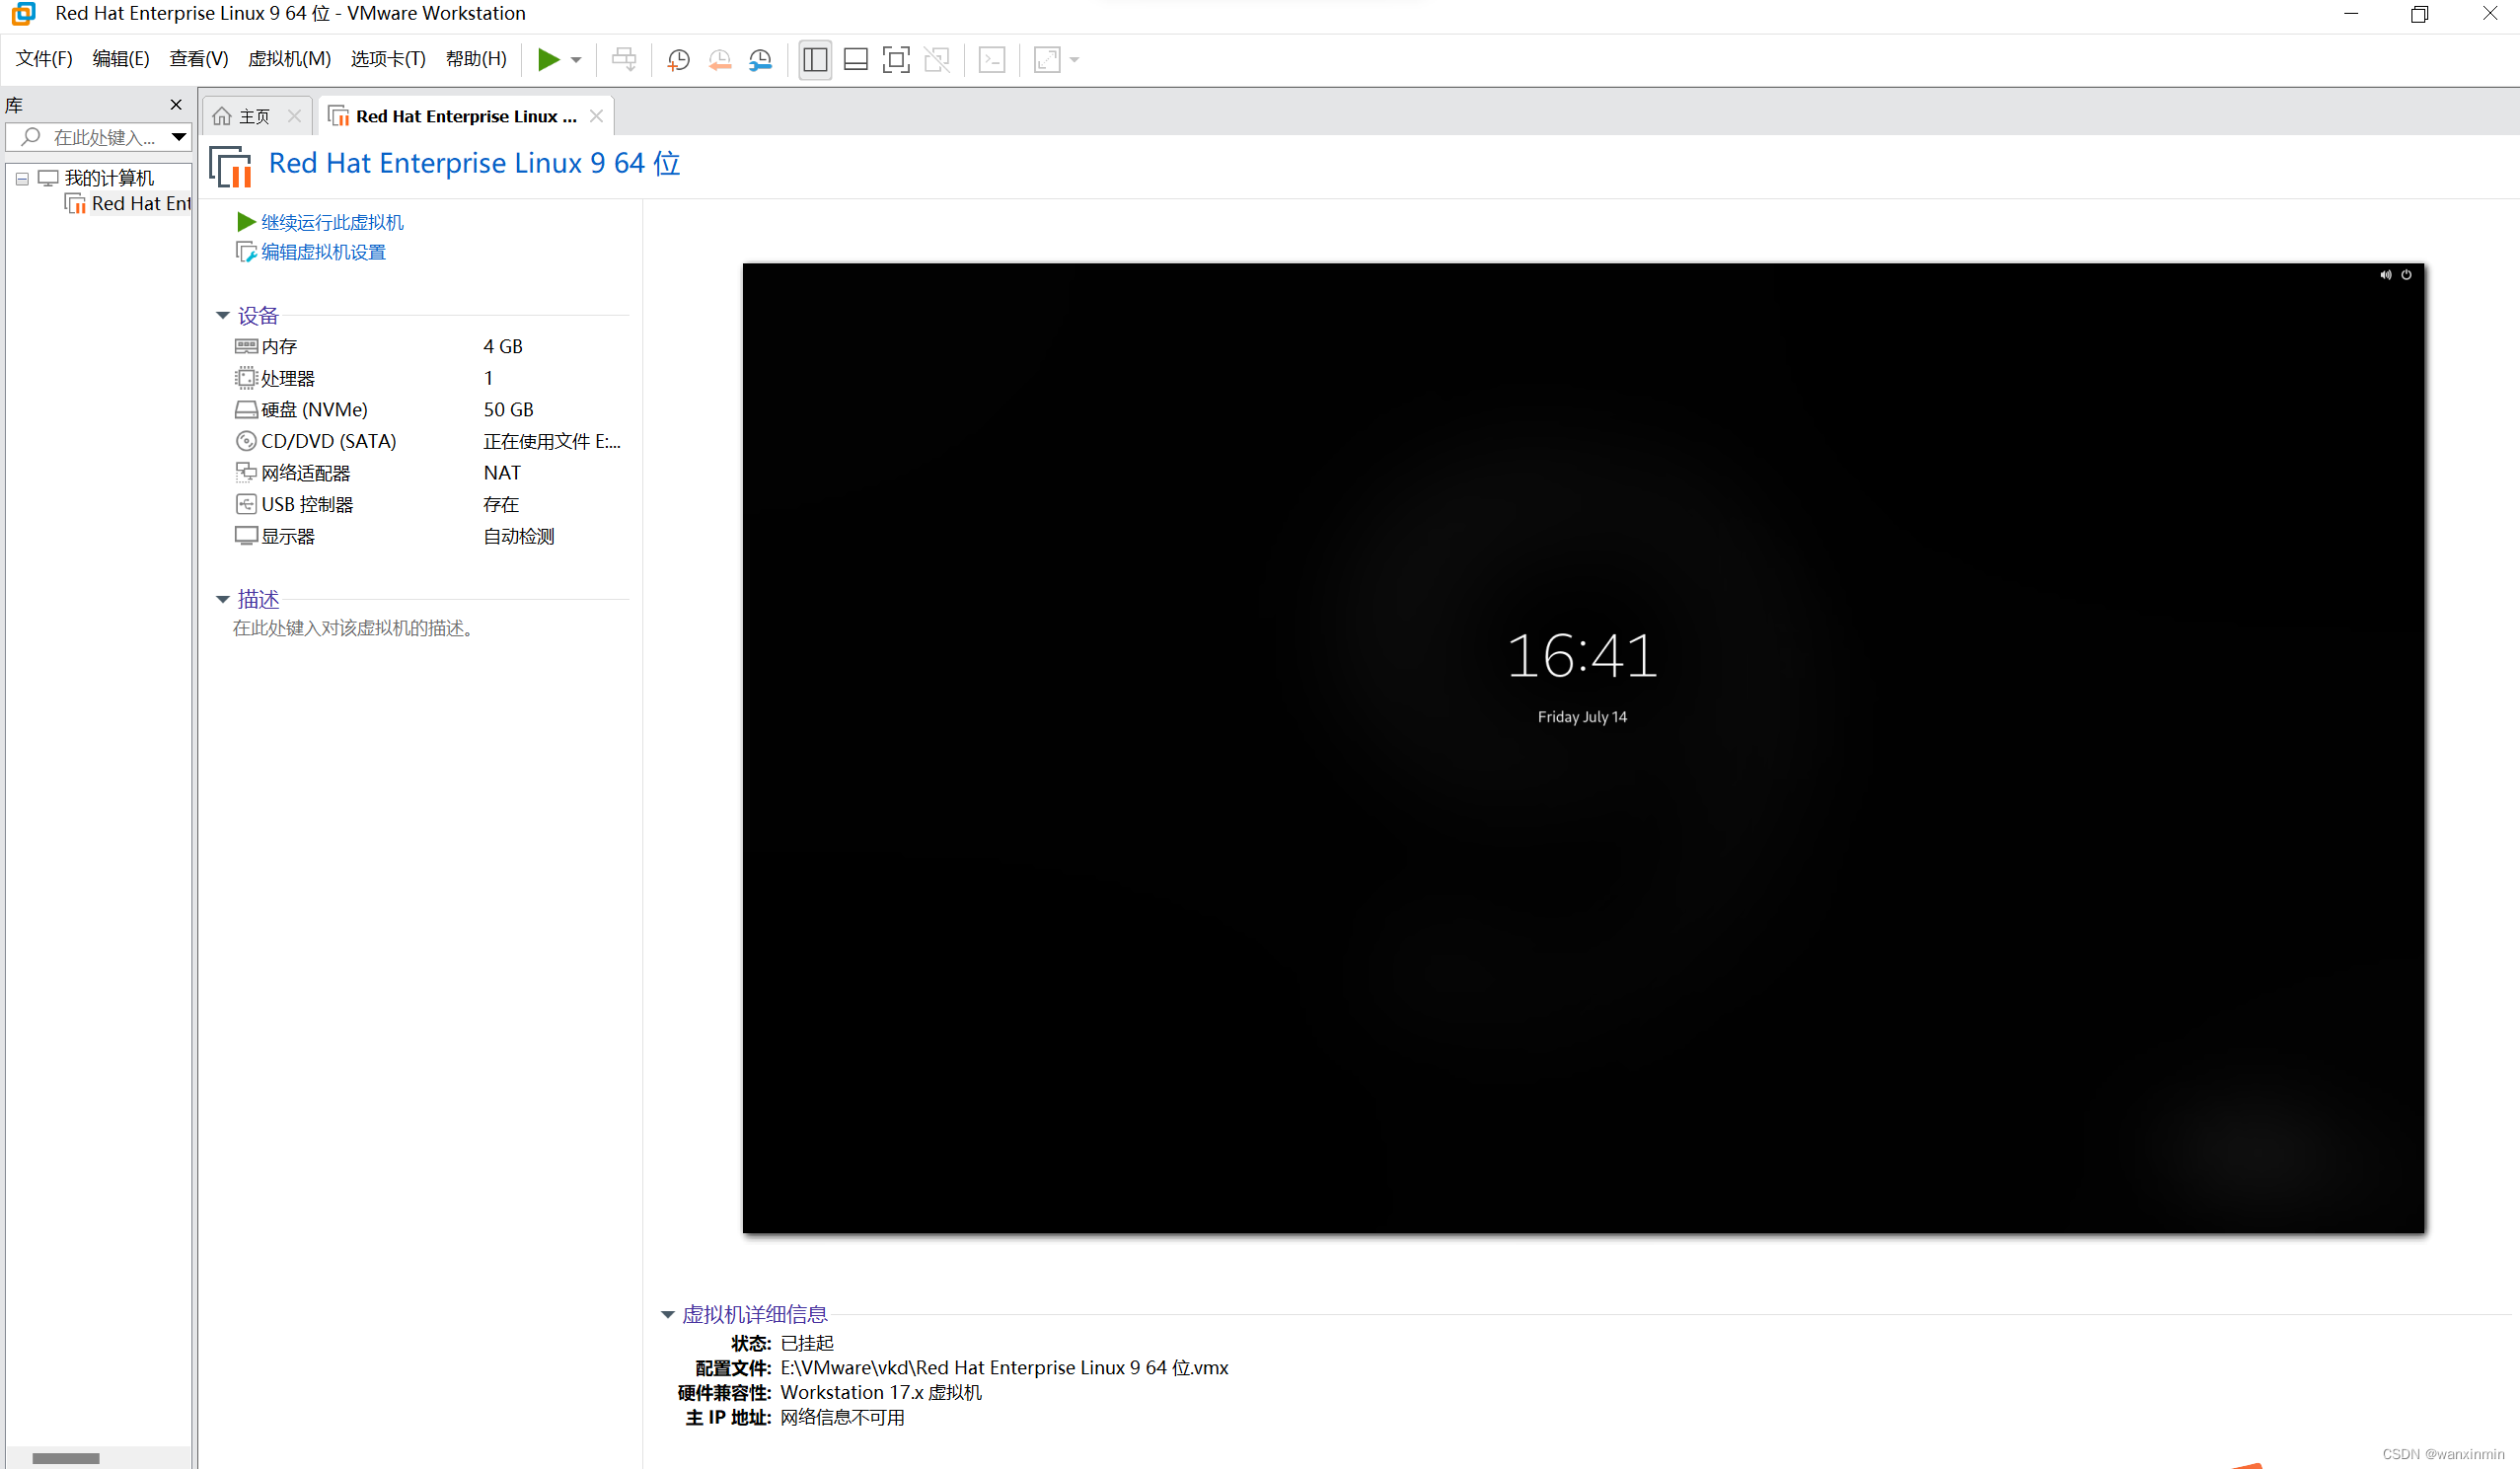
Task: Open the power options dropdown arrow
Action: coord(576,60)
